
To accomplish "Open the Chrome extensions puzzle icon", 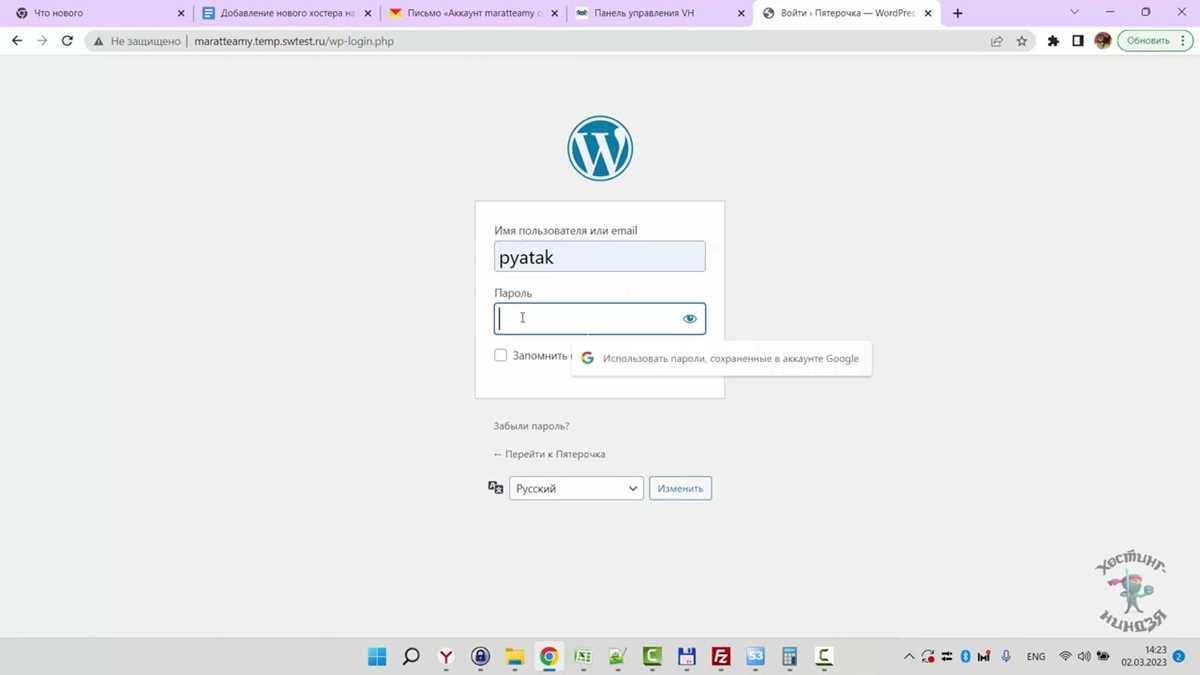I will pos(1053,41).
